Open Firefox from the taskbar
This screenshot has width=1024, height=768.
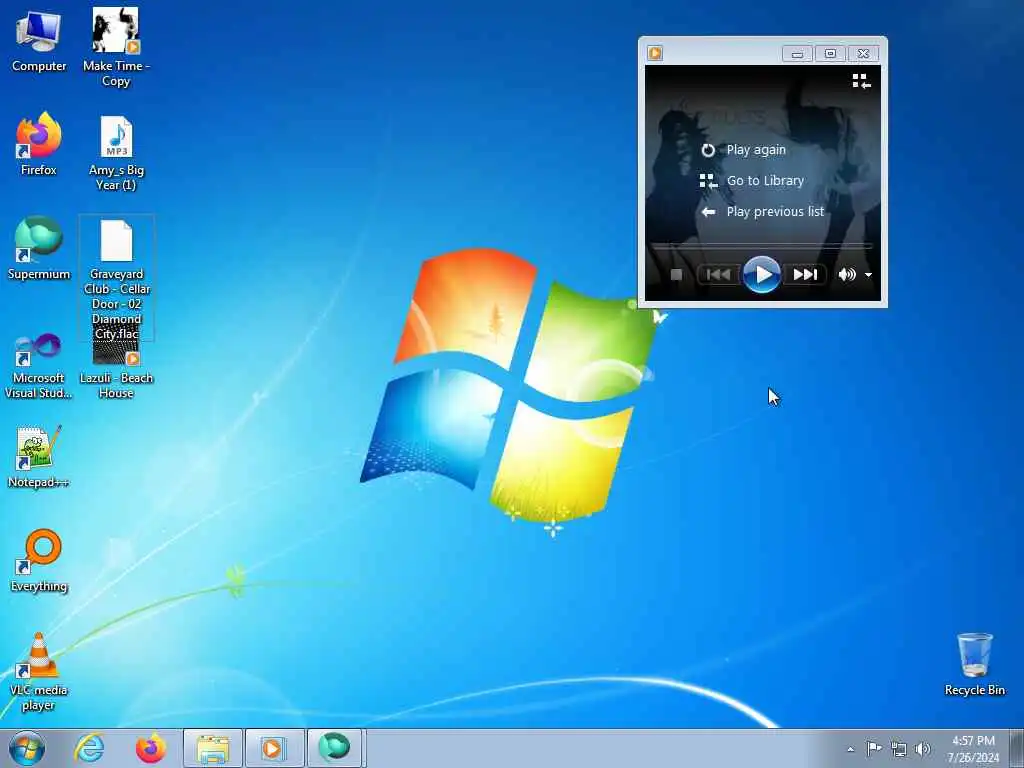[150, 748]
